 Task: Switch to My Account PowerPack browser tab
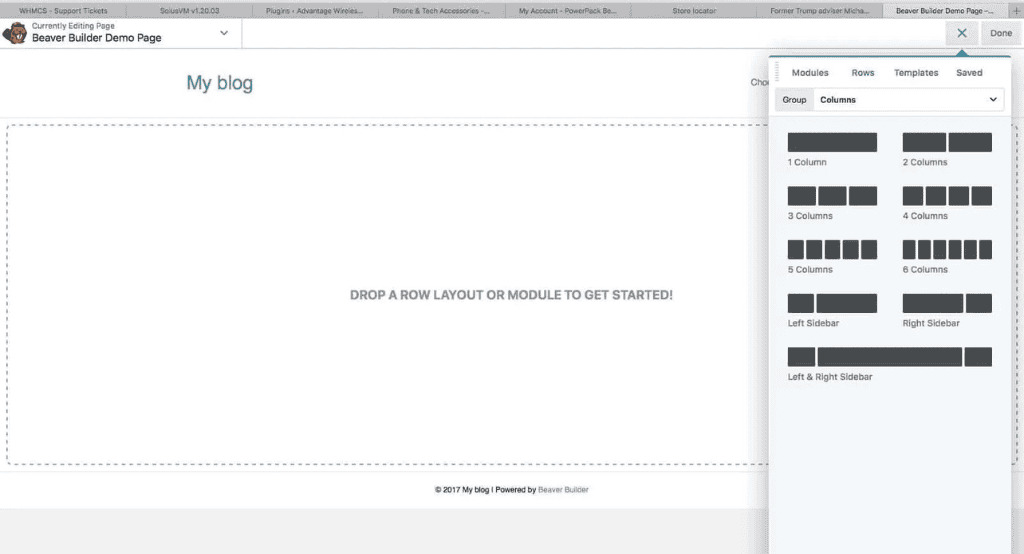568,10
